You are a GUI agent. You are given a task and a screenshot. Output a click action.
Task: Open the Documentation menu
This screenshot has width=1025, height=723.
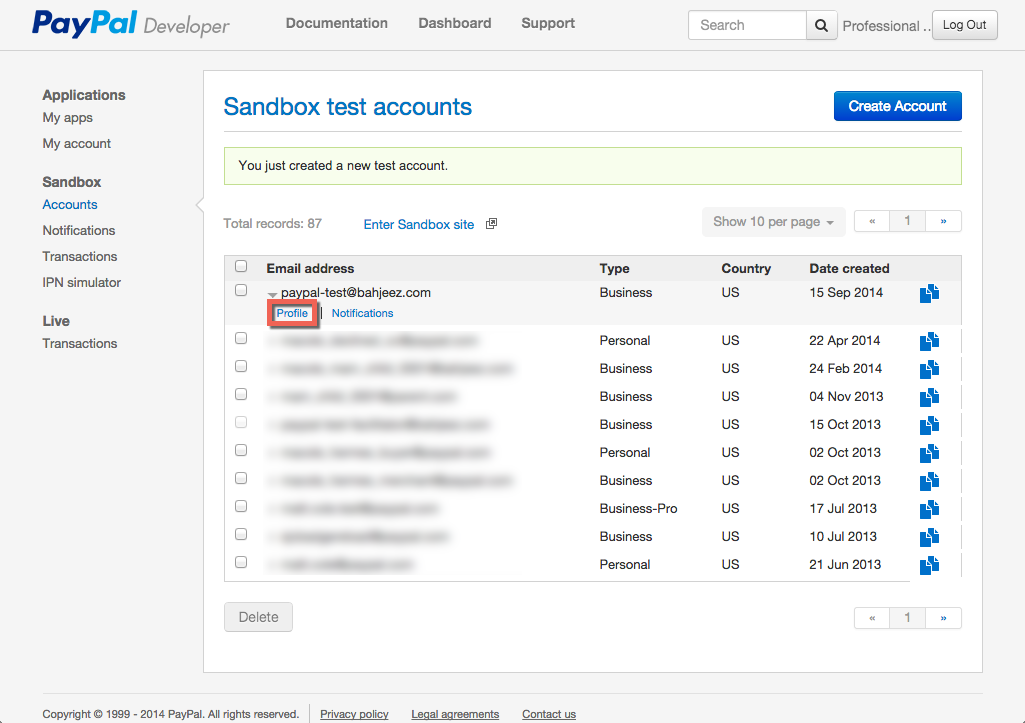[337, 24]
